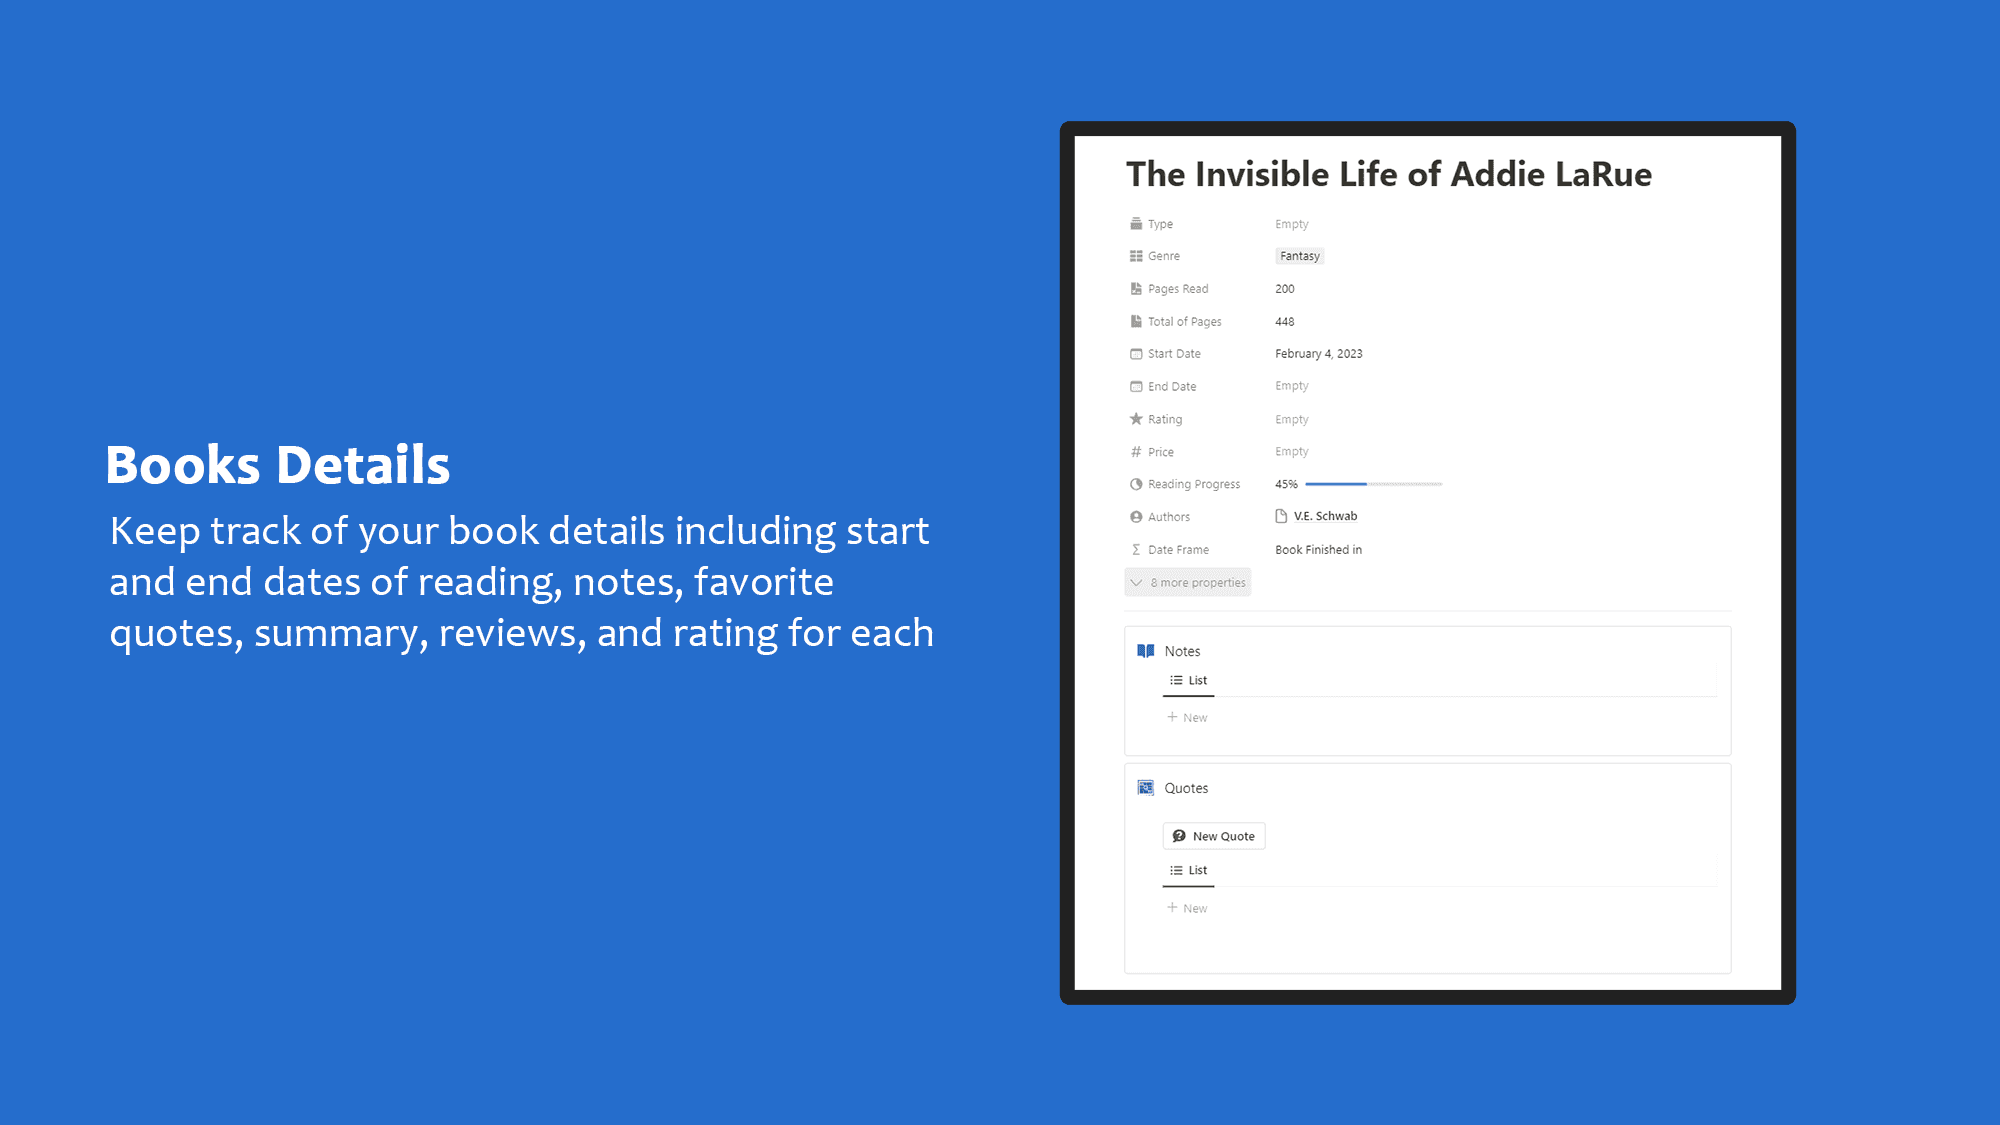Viewport: 2000px width, 1125px height.
Task: Add a New entry in Notes
Action: tap(1188, 718)
